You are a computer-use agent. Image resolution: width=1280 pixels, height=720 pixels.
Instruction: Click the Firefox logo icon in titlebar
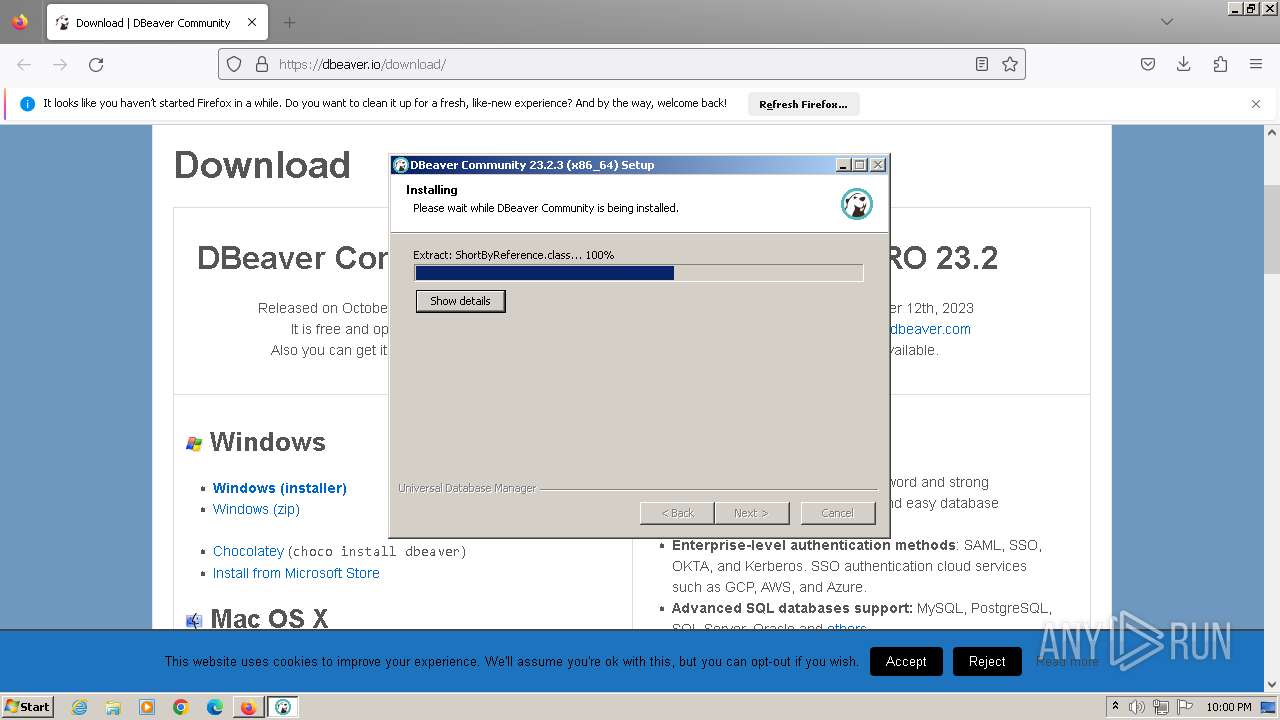pos(20,22)
